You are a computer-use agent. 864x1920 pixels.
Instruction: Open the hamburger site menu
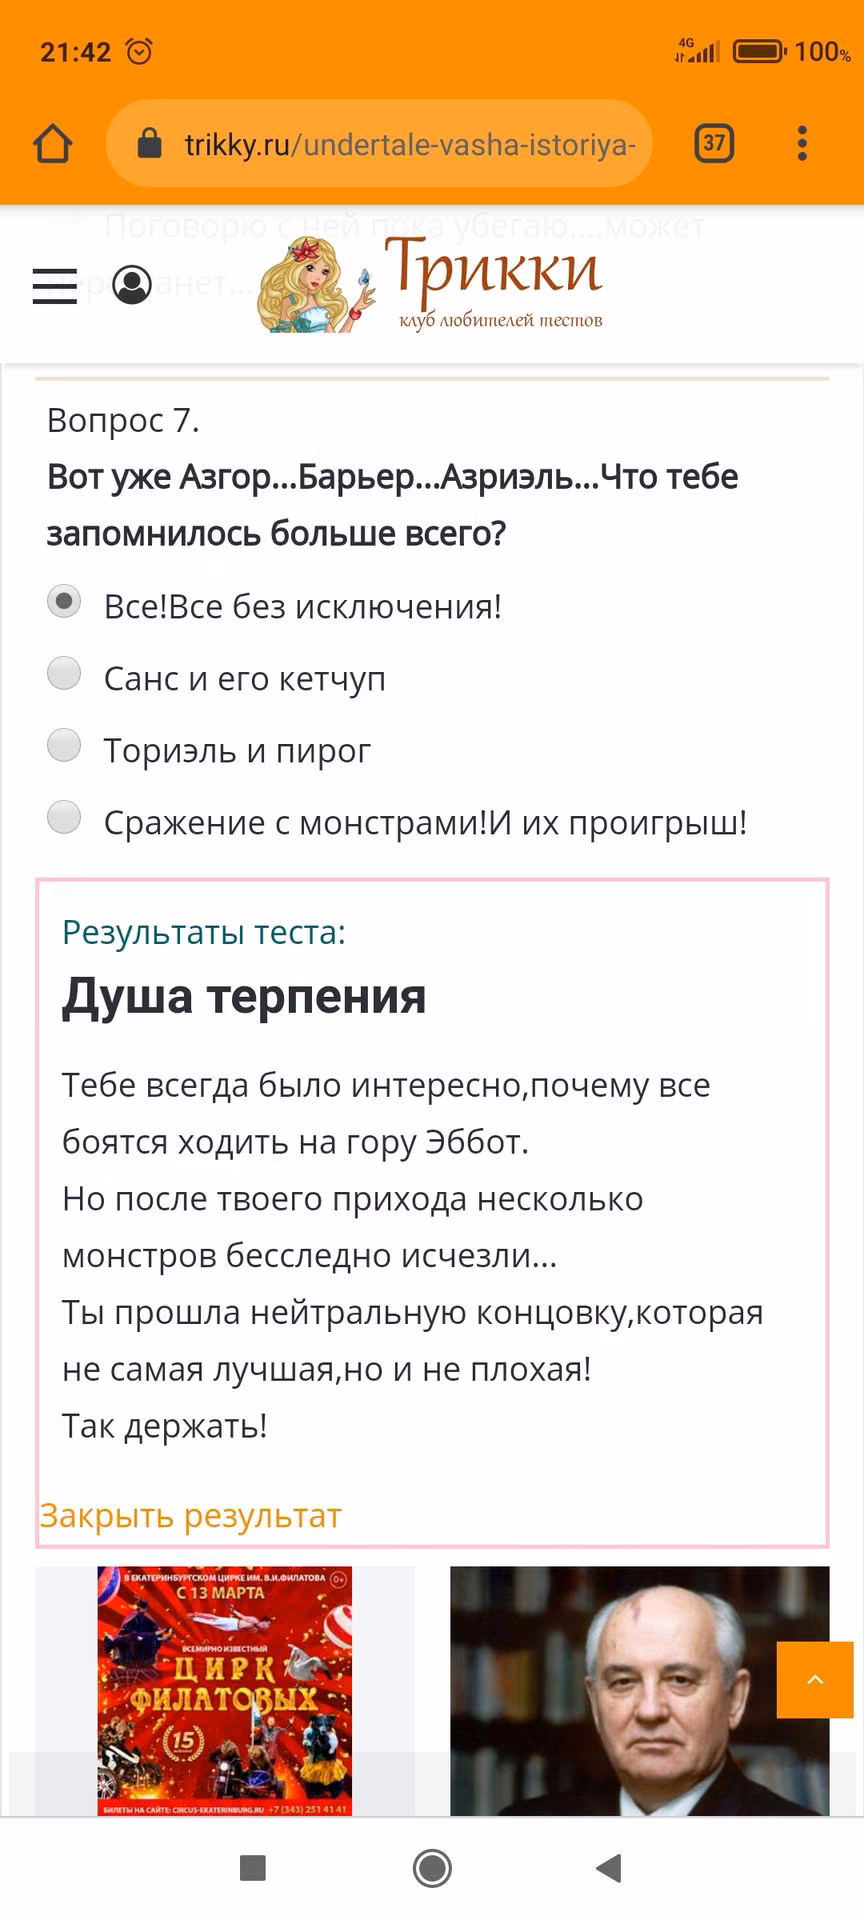(55, 286)
